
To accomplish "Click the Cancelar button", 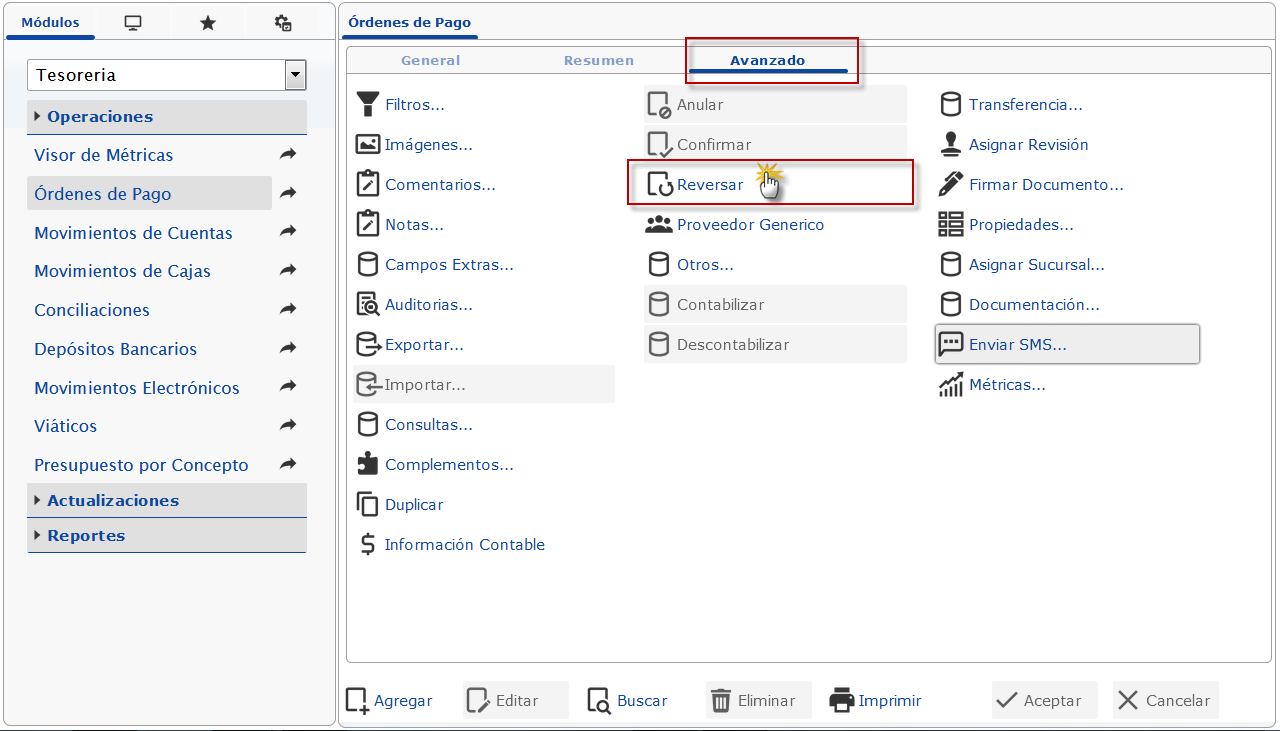I will (x=1166, y=700).
